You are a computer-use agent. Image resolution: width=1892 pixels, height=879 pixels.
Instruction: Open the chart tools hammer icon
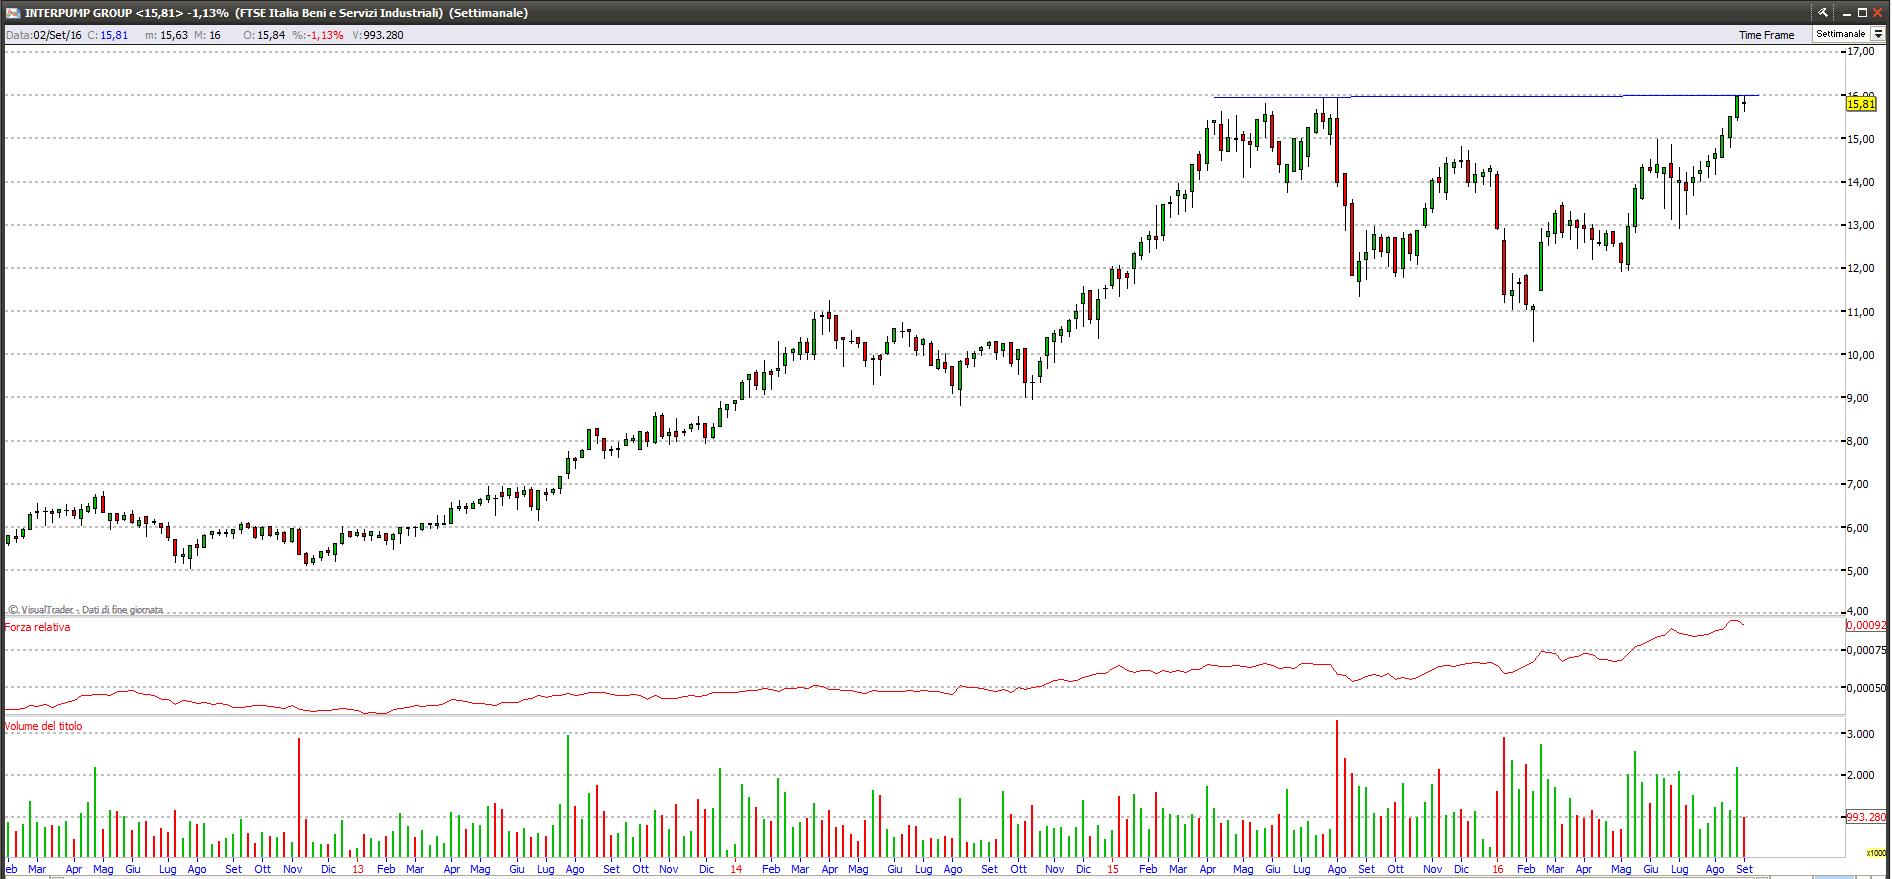(x=1824, y=13)
